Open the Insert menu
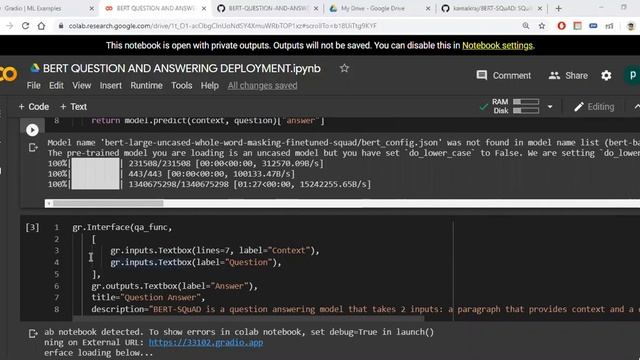The height and width of the screenshot is (360, 640). tap(111, 85)
